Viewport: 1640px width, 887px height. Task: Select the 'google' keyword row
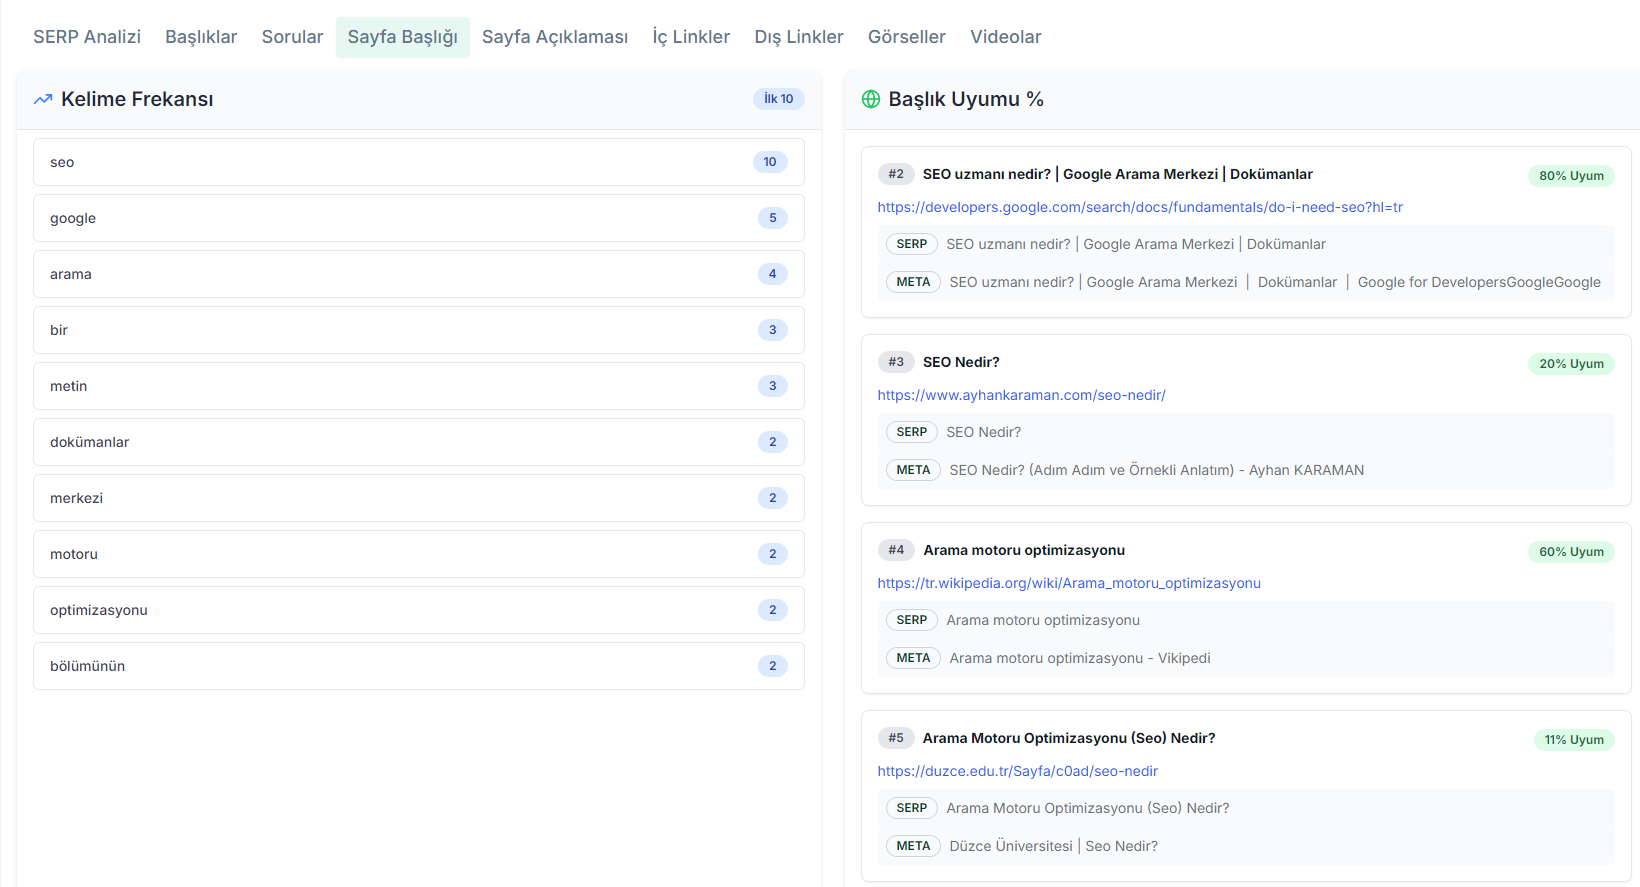(x=419, y=218)
